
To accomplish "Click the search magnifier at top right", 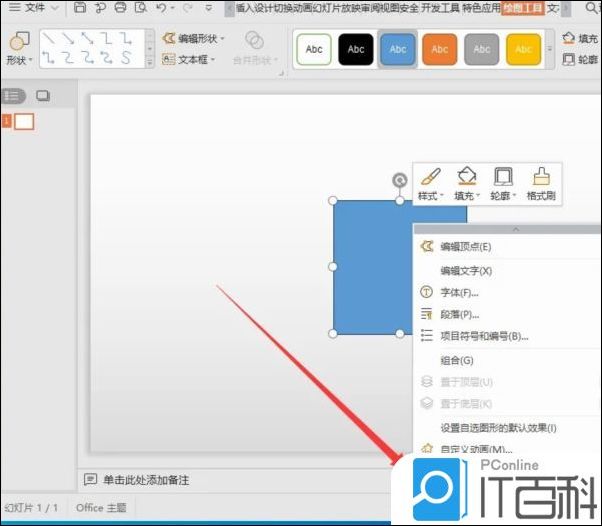I will click(x=592, y=7).
